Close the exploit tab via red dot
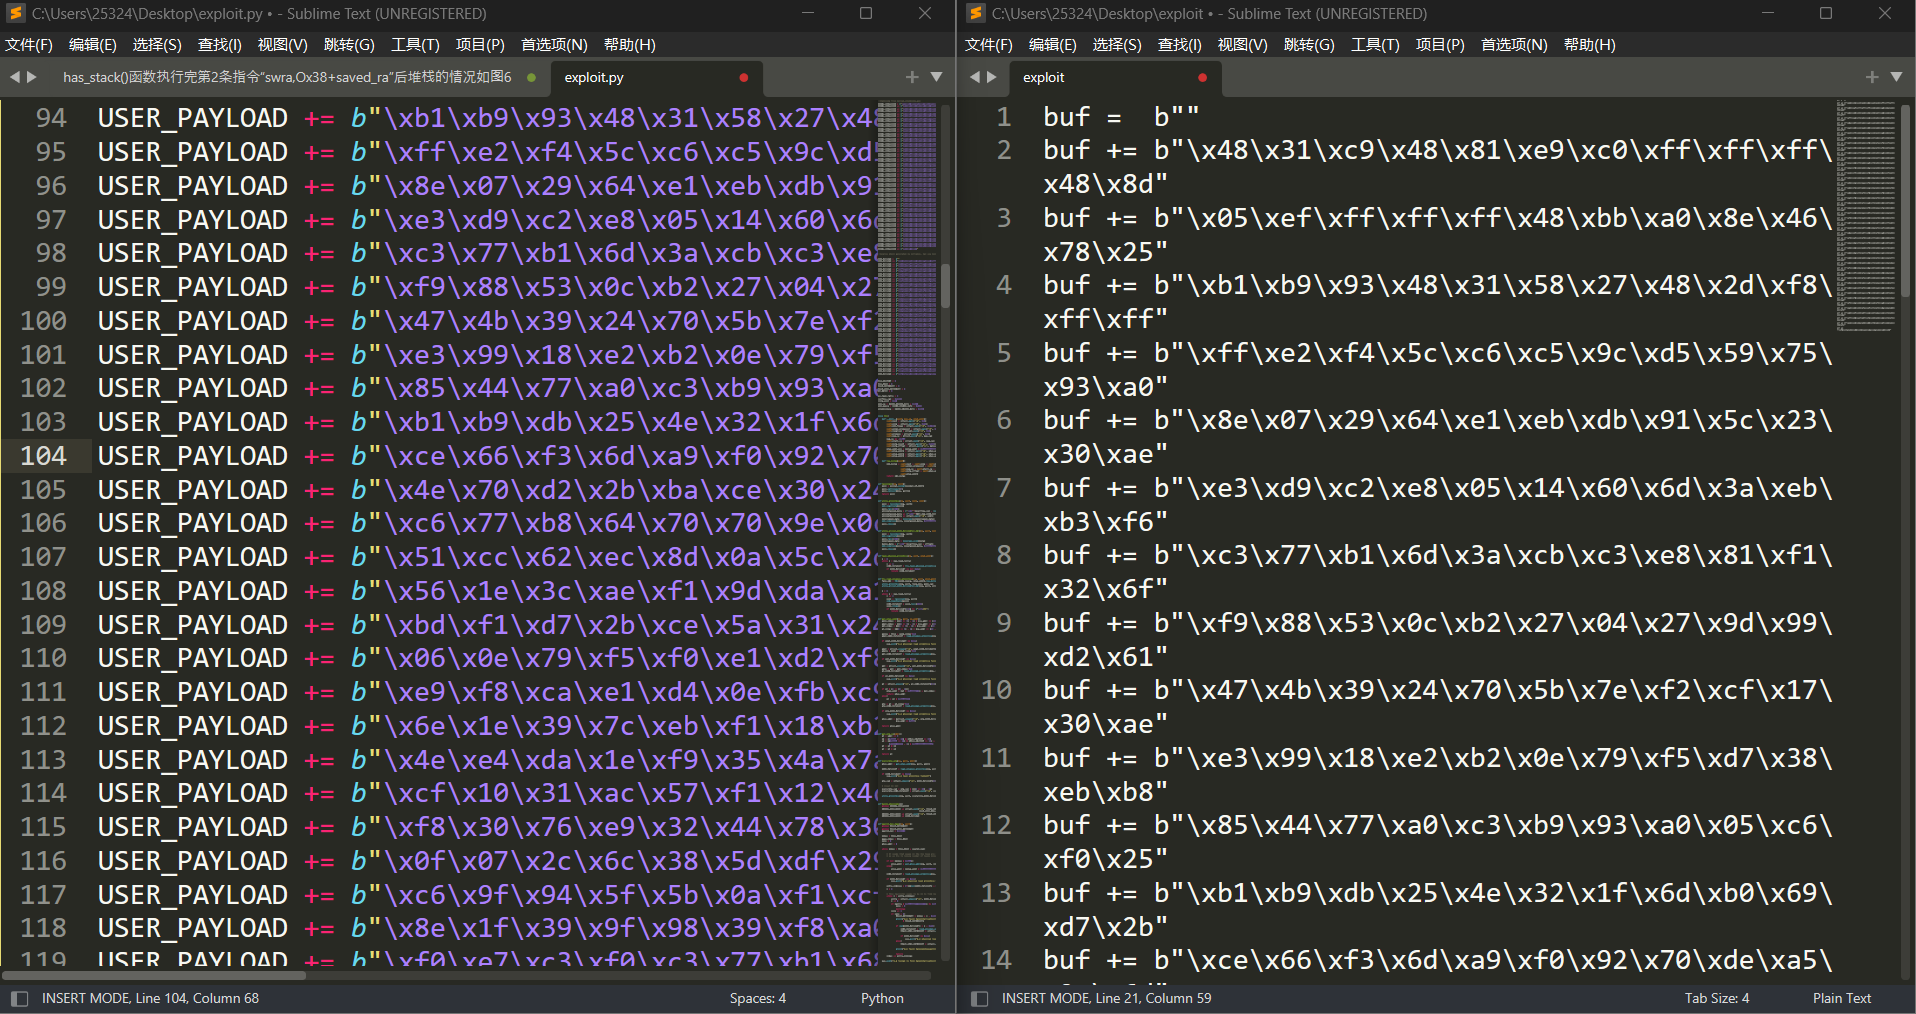The width and height of the screenshot is (1916, 1014). pyautogui.click(x=1202, y=77)
